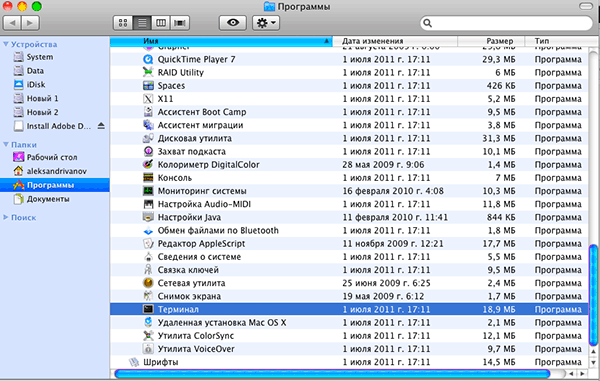The width and height of the screenshot is (600, 381).
Task: Select Дисковая утилита icon
Action: click(x=148, y=138)
